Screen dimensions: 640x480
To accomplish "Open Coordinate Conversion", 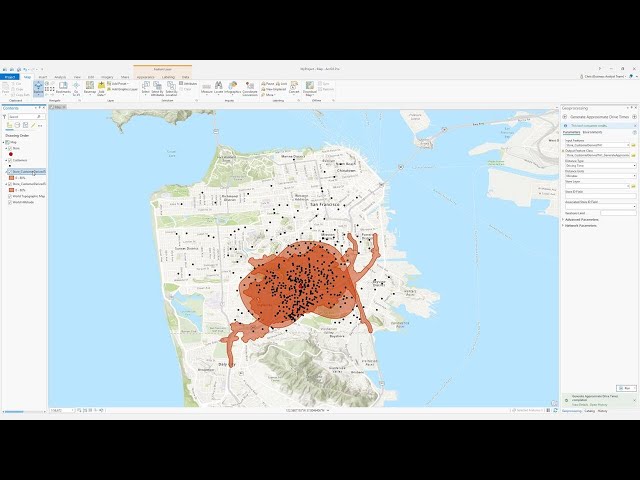I will [250, 88].
